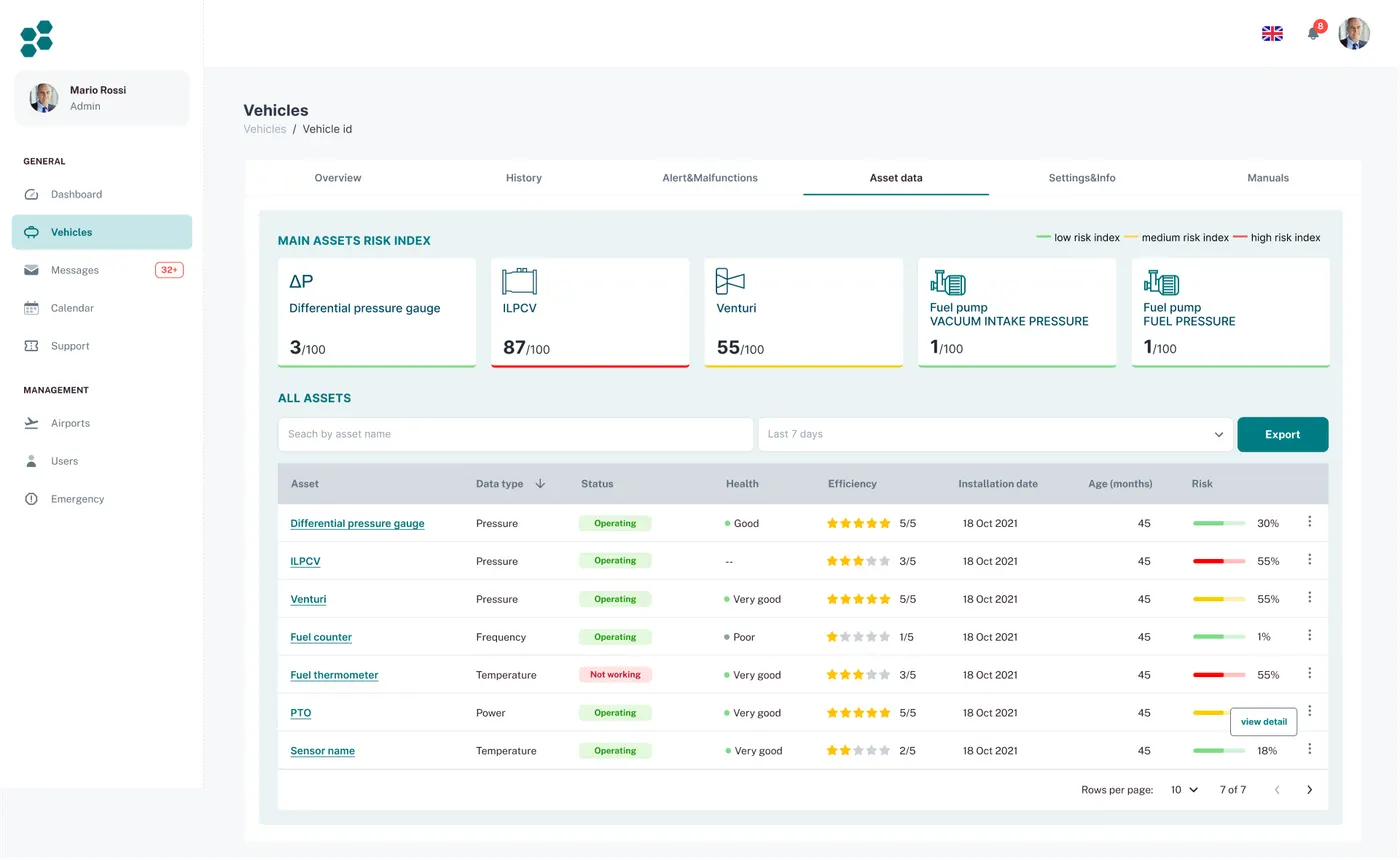Open the Settings&Info tab
Image resolution: width=1400 pixels, height=860 pixels.
pos(1082,178)
